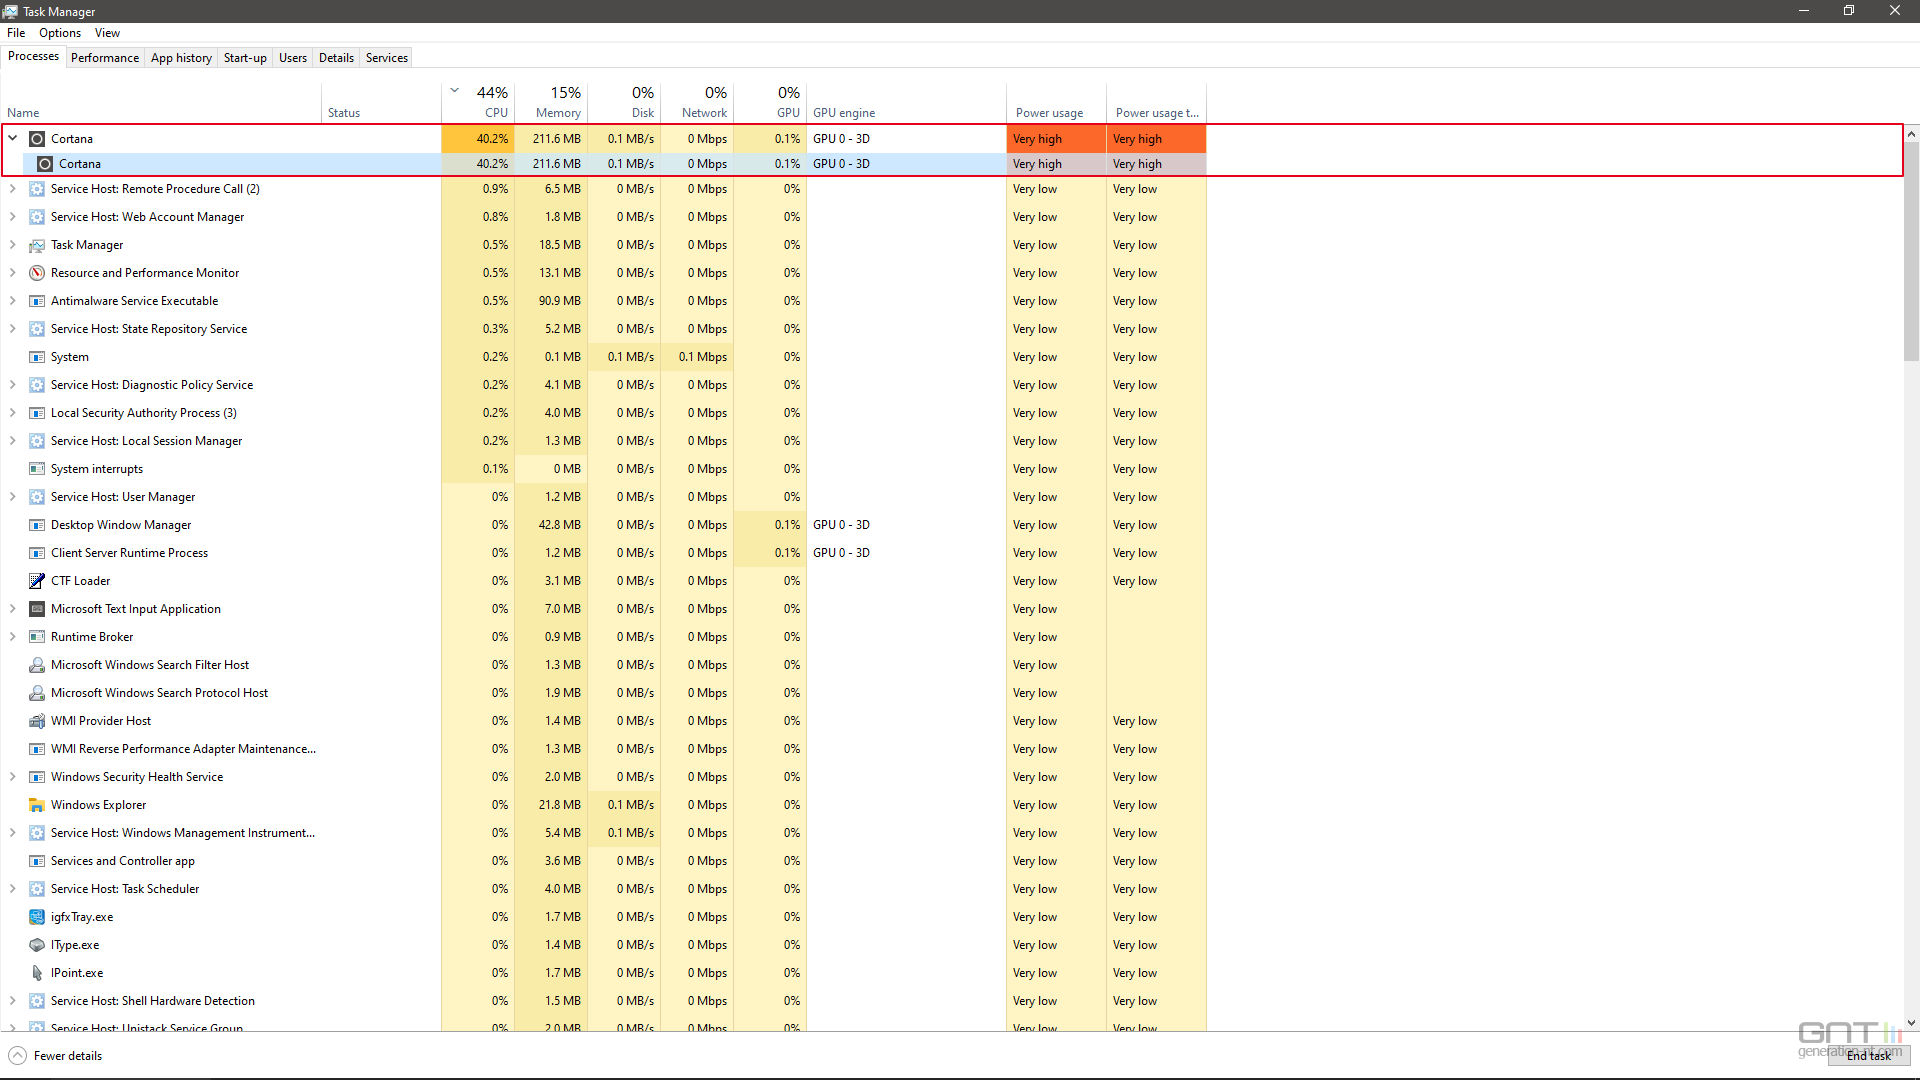The height and width of the screenshot is (1080, 1920).
Task: Click the Fewer details arrow icon
Action: coord(18,1056)
